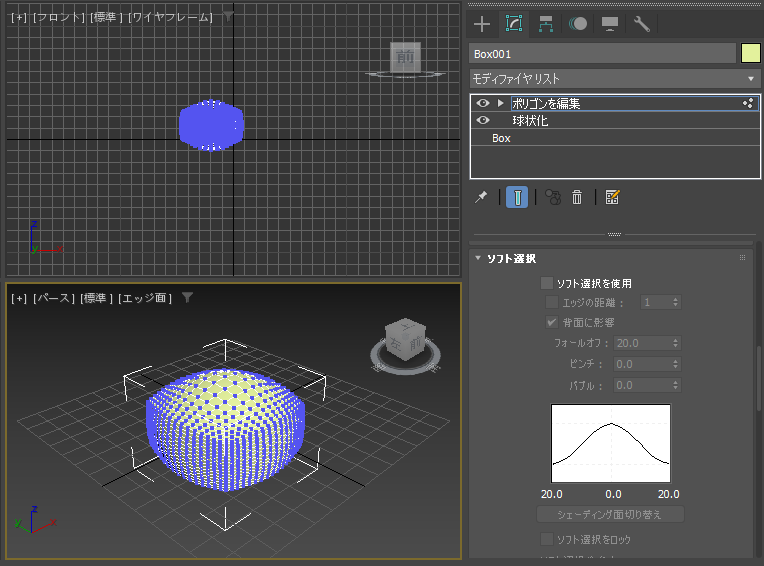Click the vertex sub-object icon on ポリゴンを編集 row

pyautogui.click(x=748, y=103)
